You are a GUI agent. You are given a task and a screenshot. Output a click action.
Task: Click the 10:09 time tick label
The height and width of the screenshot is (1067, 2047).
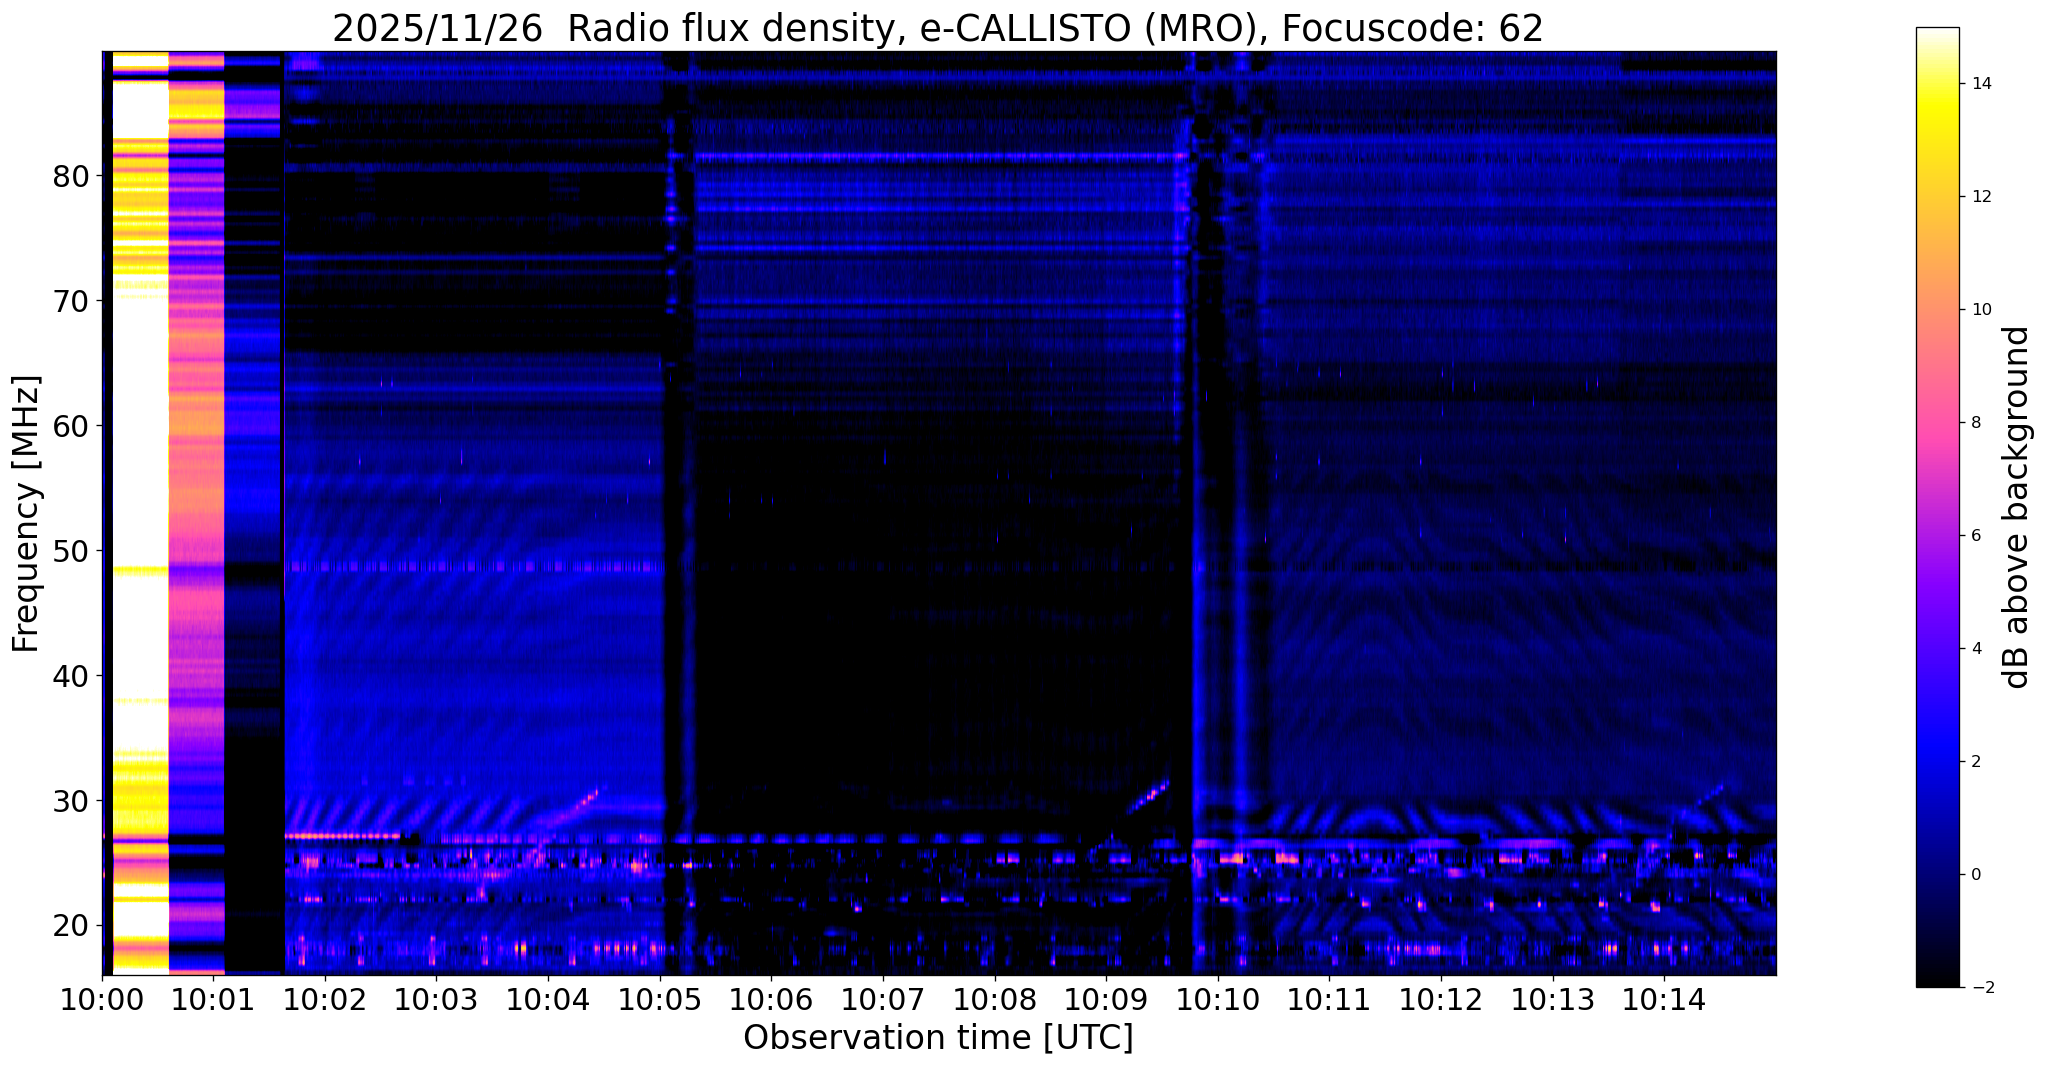(1106, 999)
